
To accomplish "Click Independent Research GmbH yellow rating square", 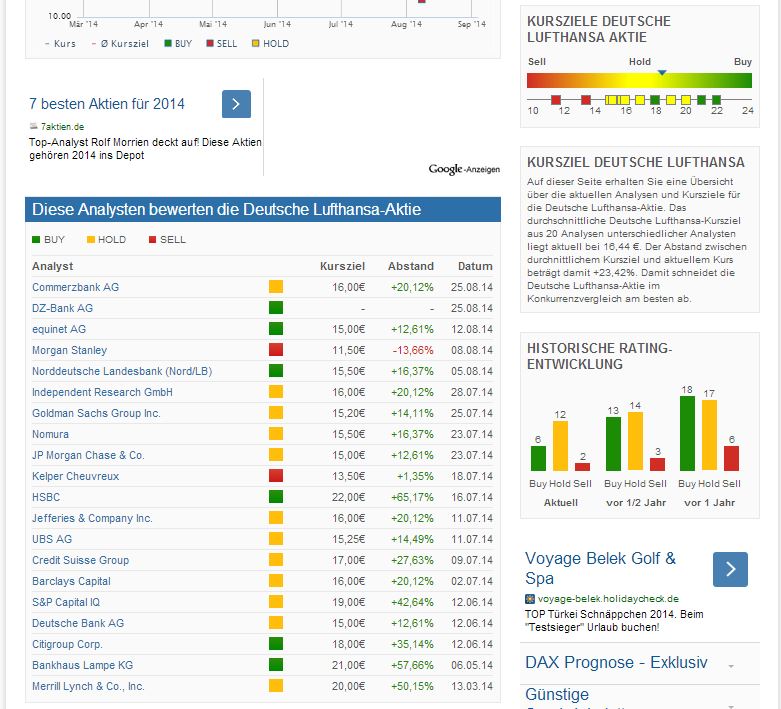I will click(275, 391).
